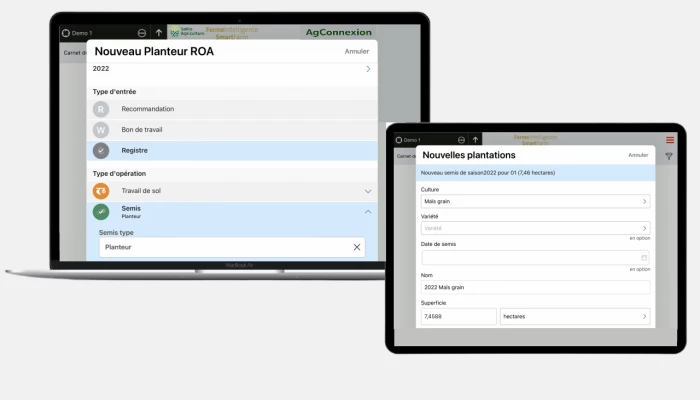Image resolution: width=700 pixels, height=400 pixels.
Task: Click the Carnet tab on the laptop
Action: [75, 53]
